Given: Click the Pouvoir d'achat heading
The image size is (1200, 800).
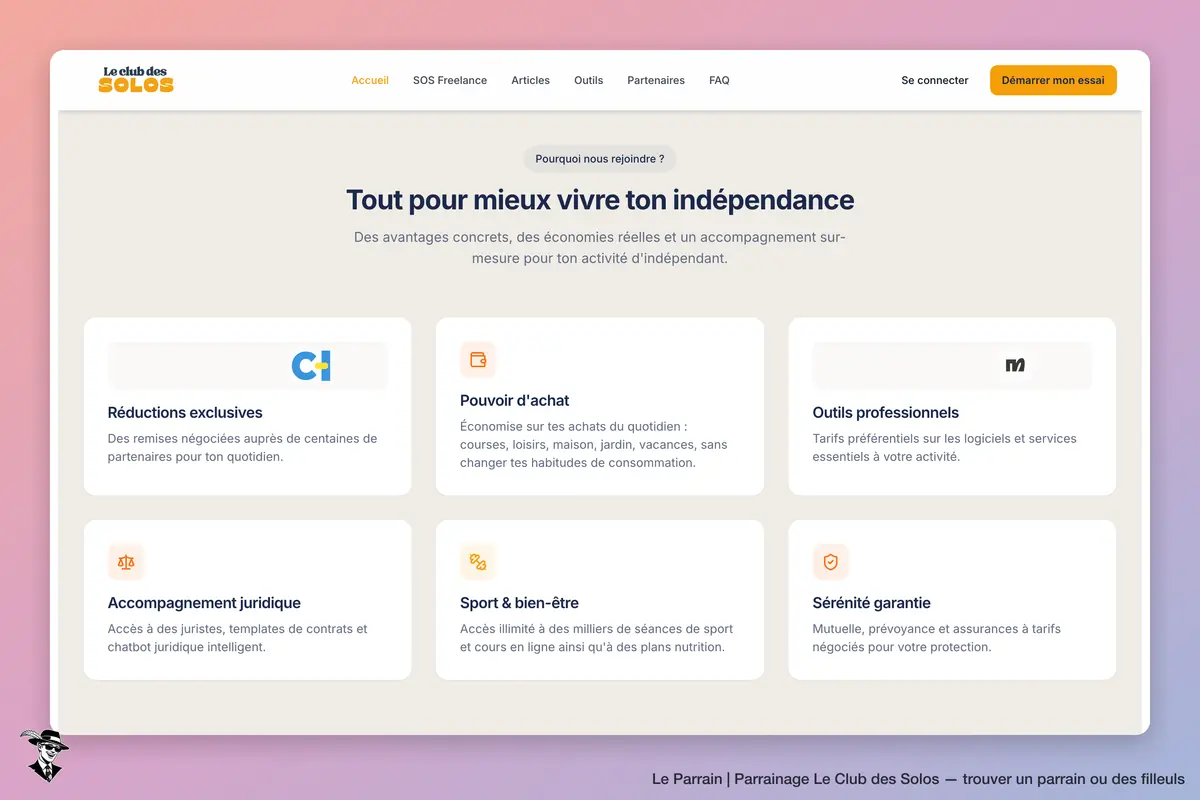Looking at the screenshot, I should tap(515, 401).
